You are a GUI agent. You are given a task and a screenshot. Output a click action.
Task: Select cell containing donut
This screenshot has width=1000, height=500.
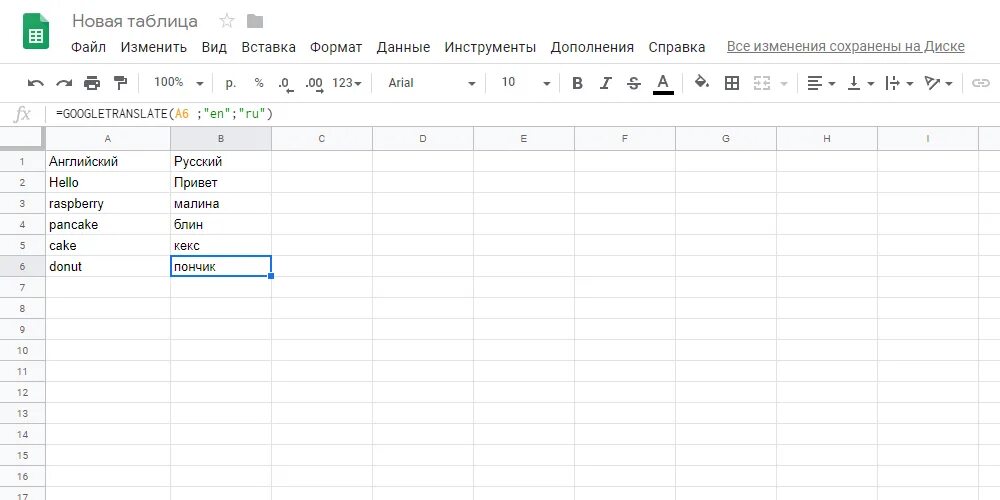pos(108,267)
